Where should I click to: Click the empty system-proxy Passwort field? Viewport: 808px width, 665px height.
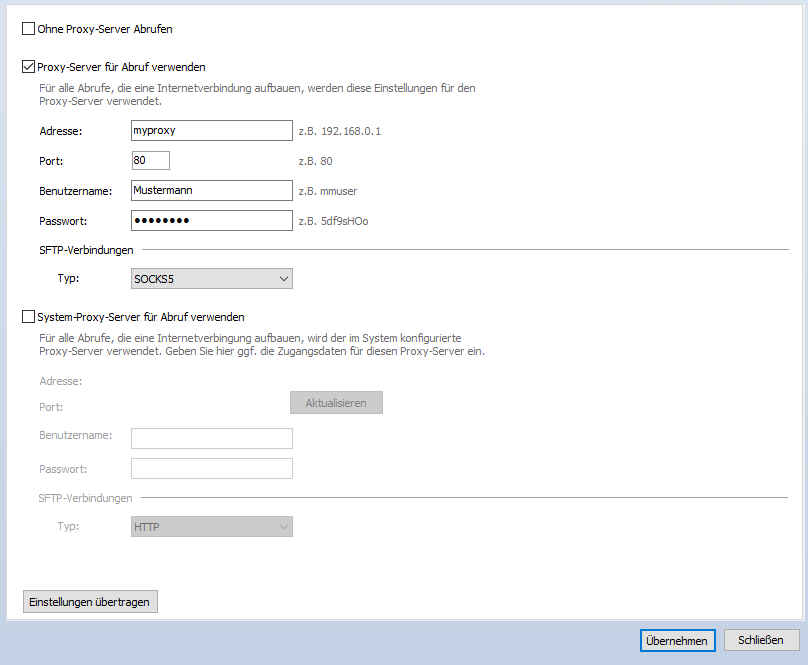[211, 468]
